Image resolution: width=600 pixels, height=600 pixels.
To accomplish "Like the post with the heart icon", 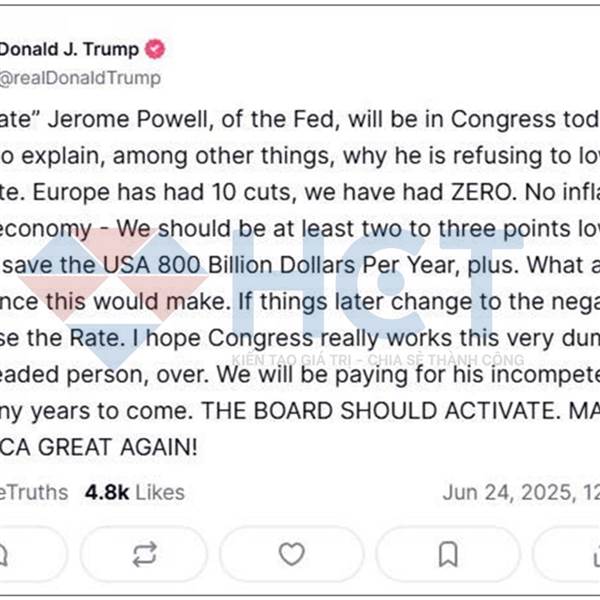I will click(x=292, y=554).
